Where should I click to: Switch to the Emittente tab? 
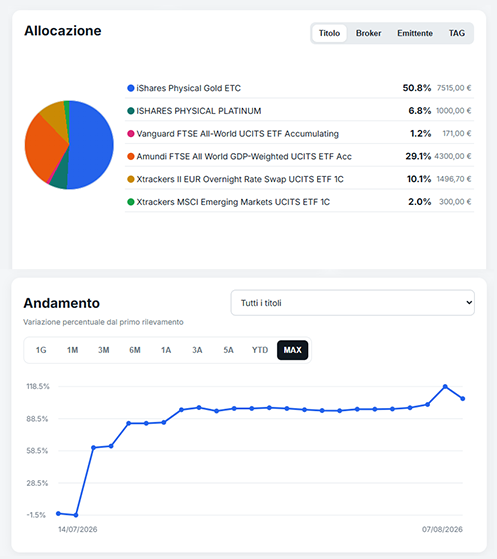415,33
